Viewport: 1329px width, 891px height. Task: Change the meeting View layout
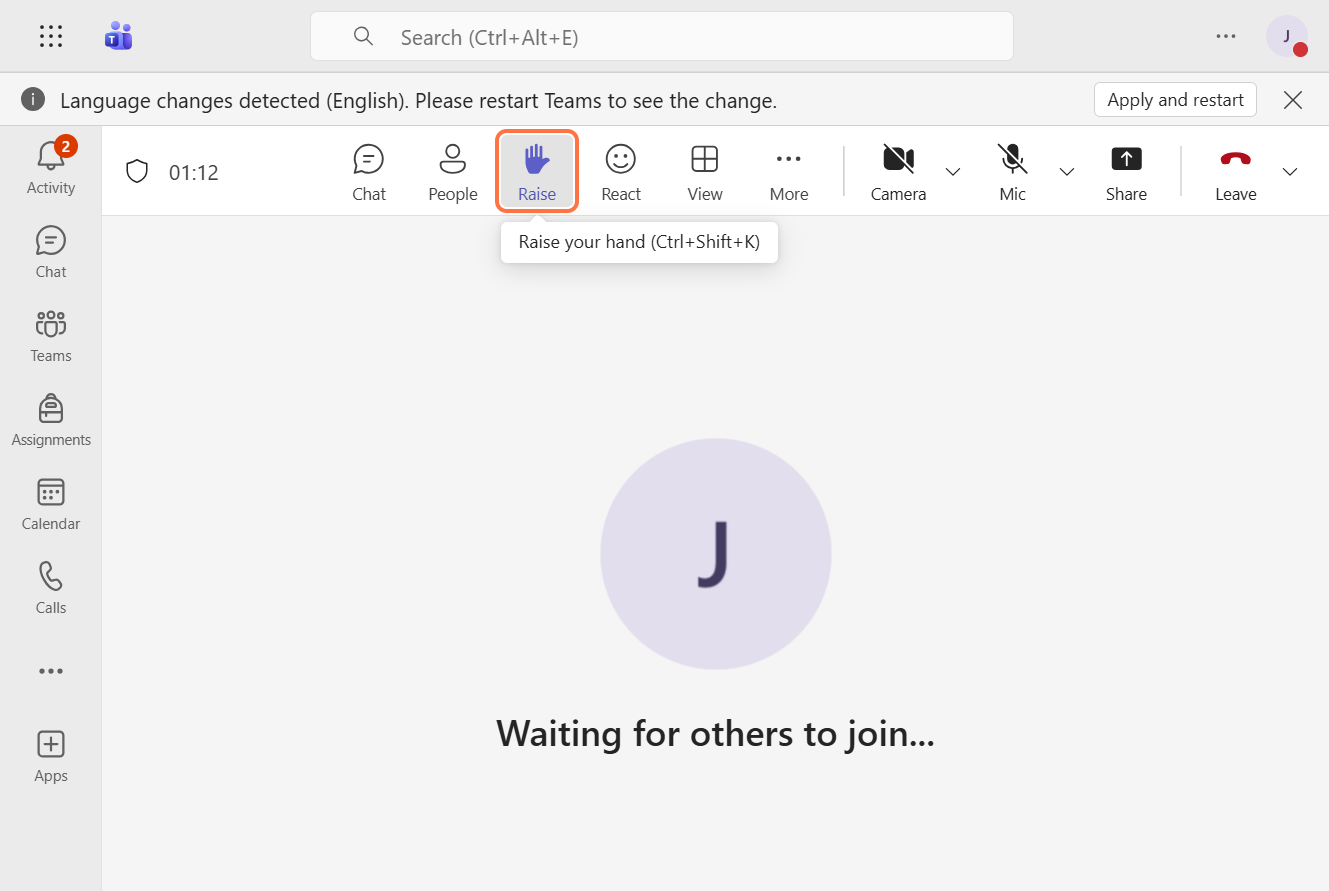(x=704, y=172)
